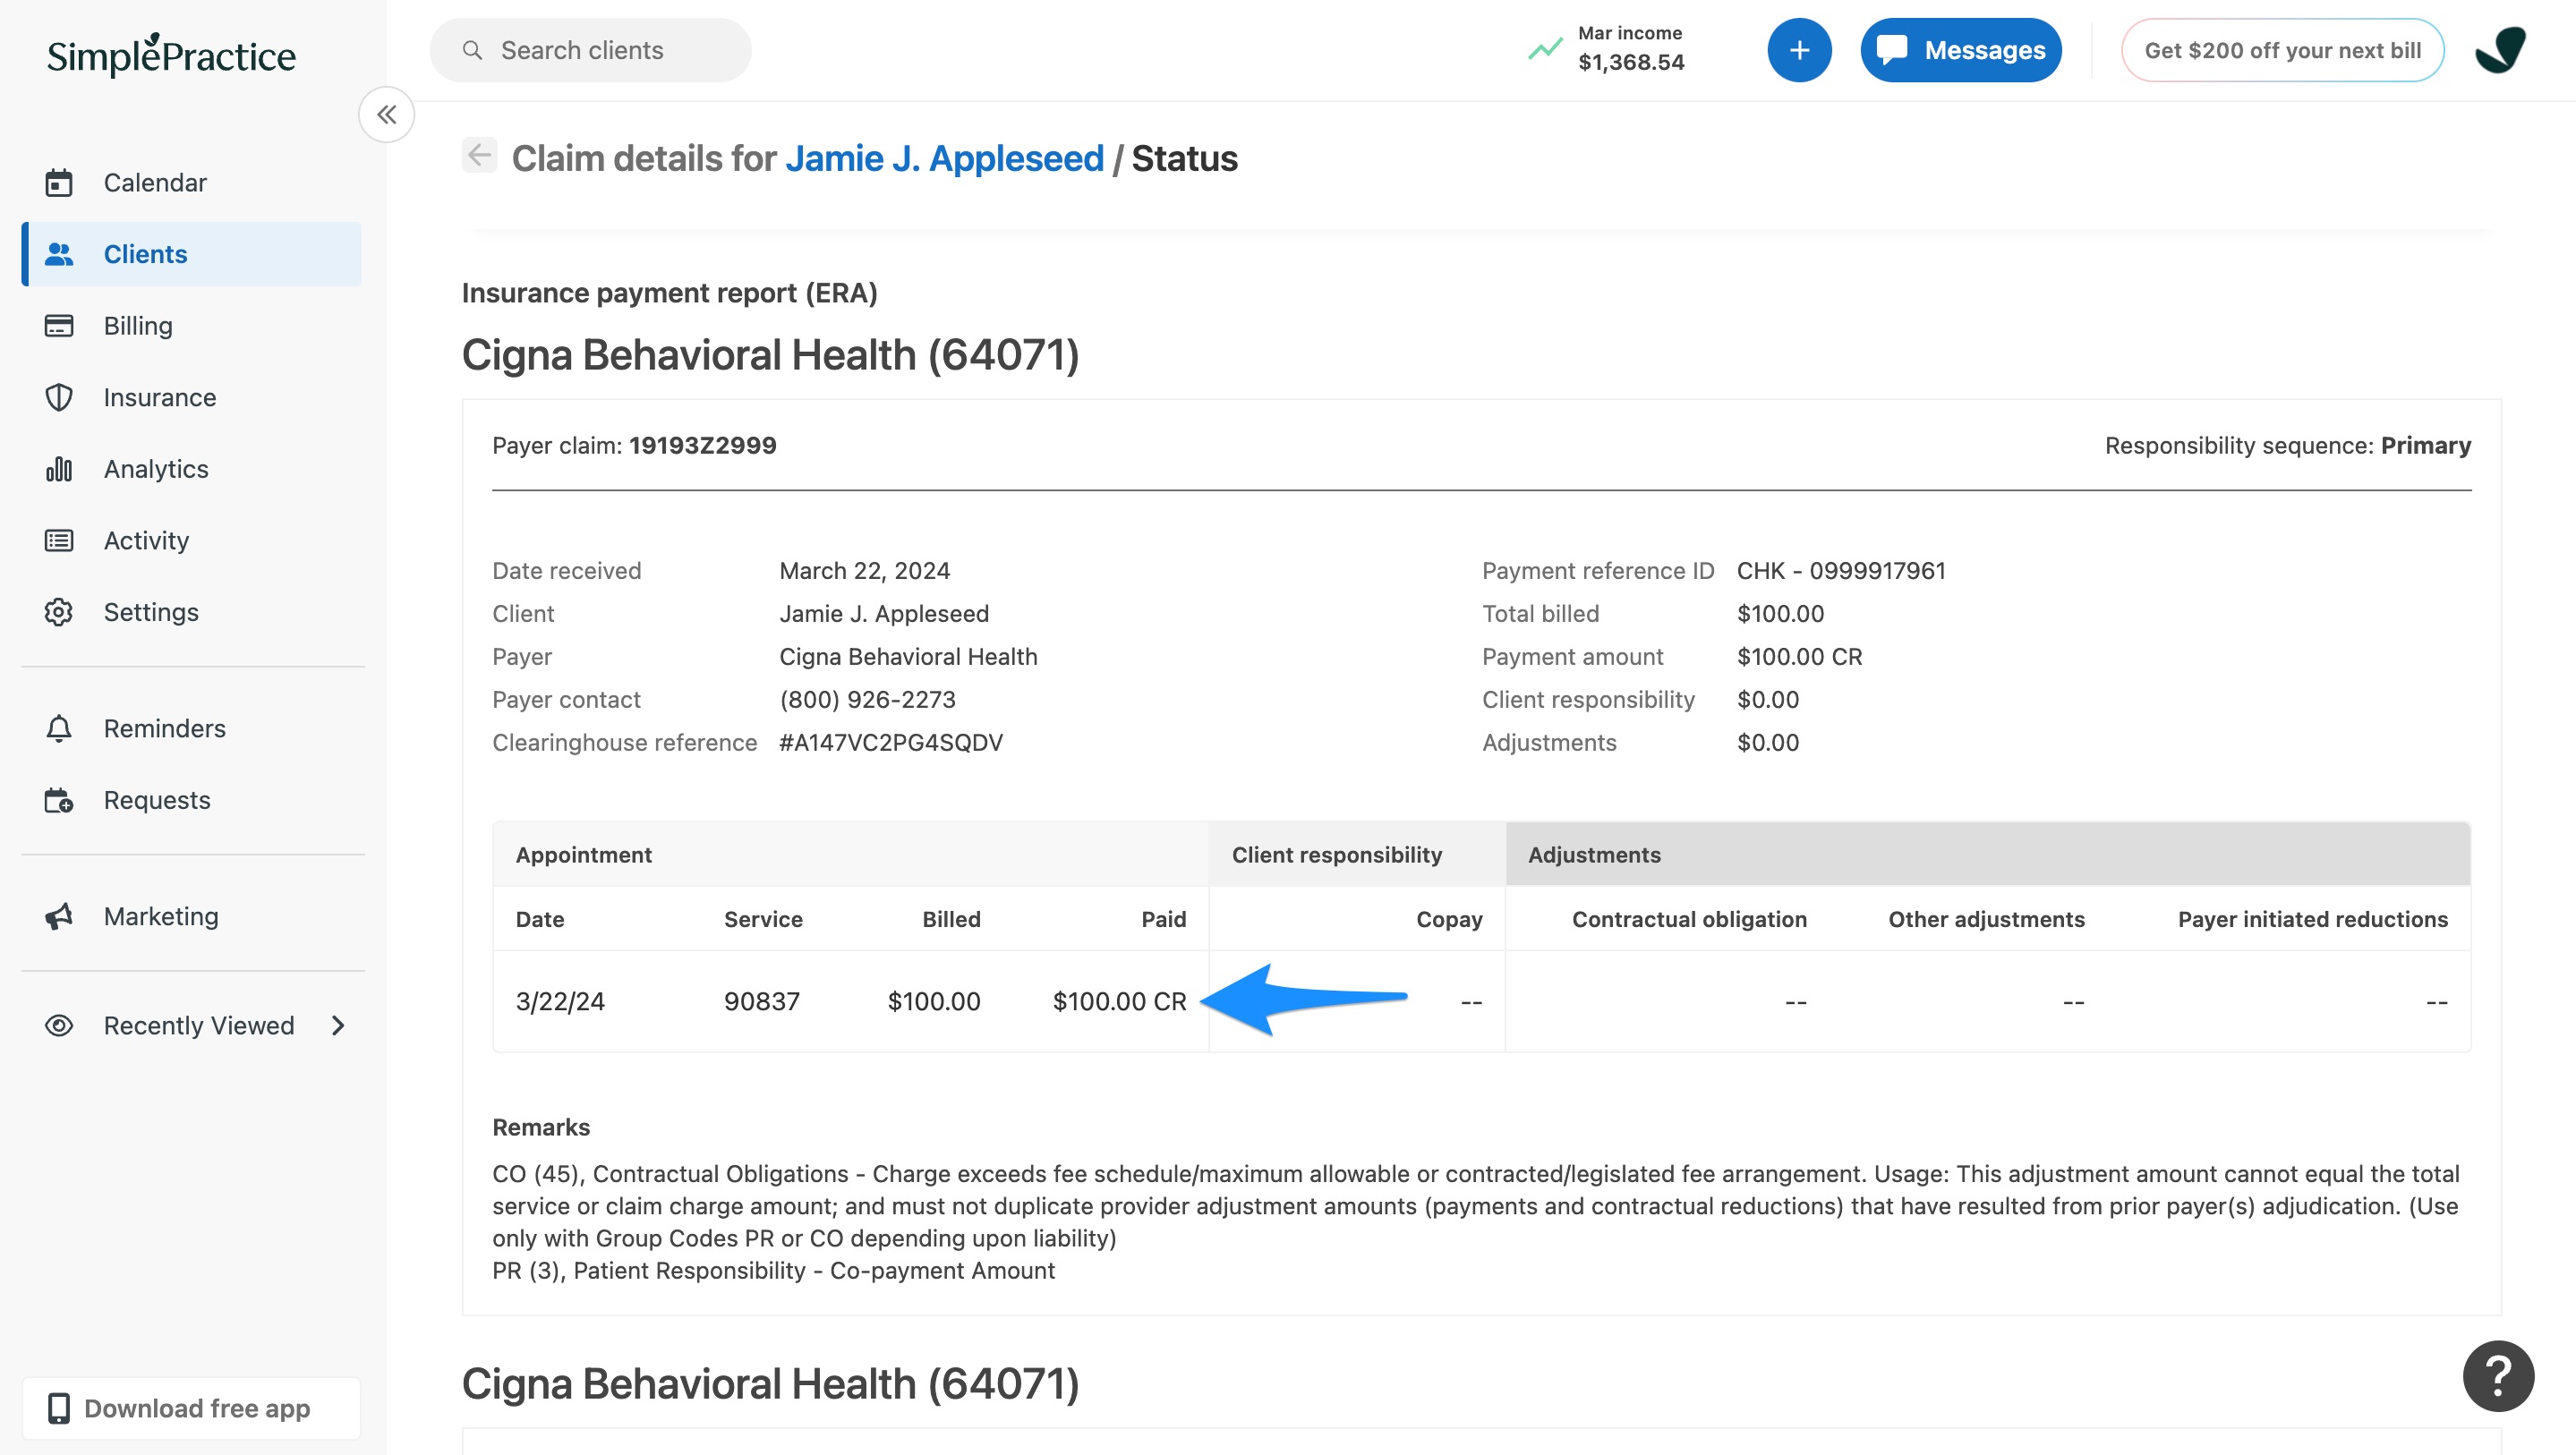
Task: Expand the Recently Viewed chevron
Action: pos(338,1025)
